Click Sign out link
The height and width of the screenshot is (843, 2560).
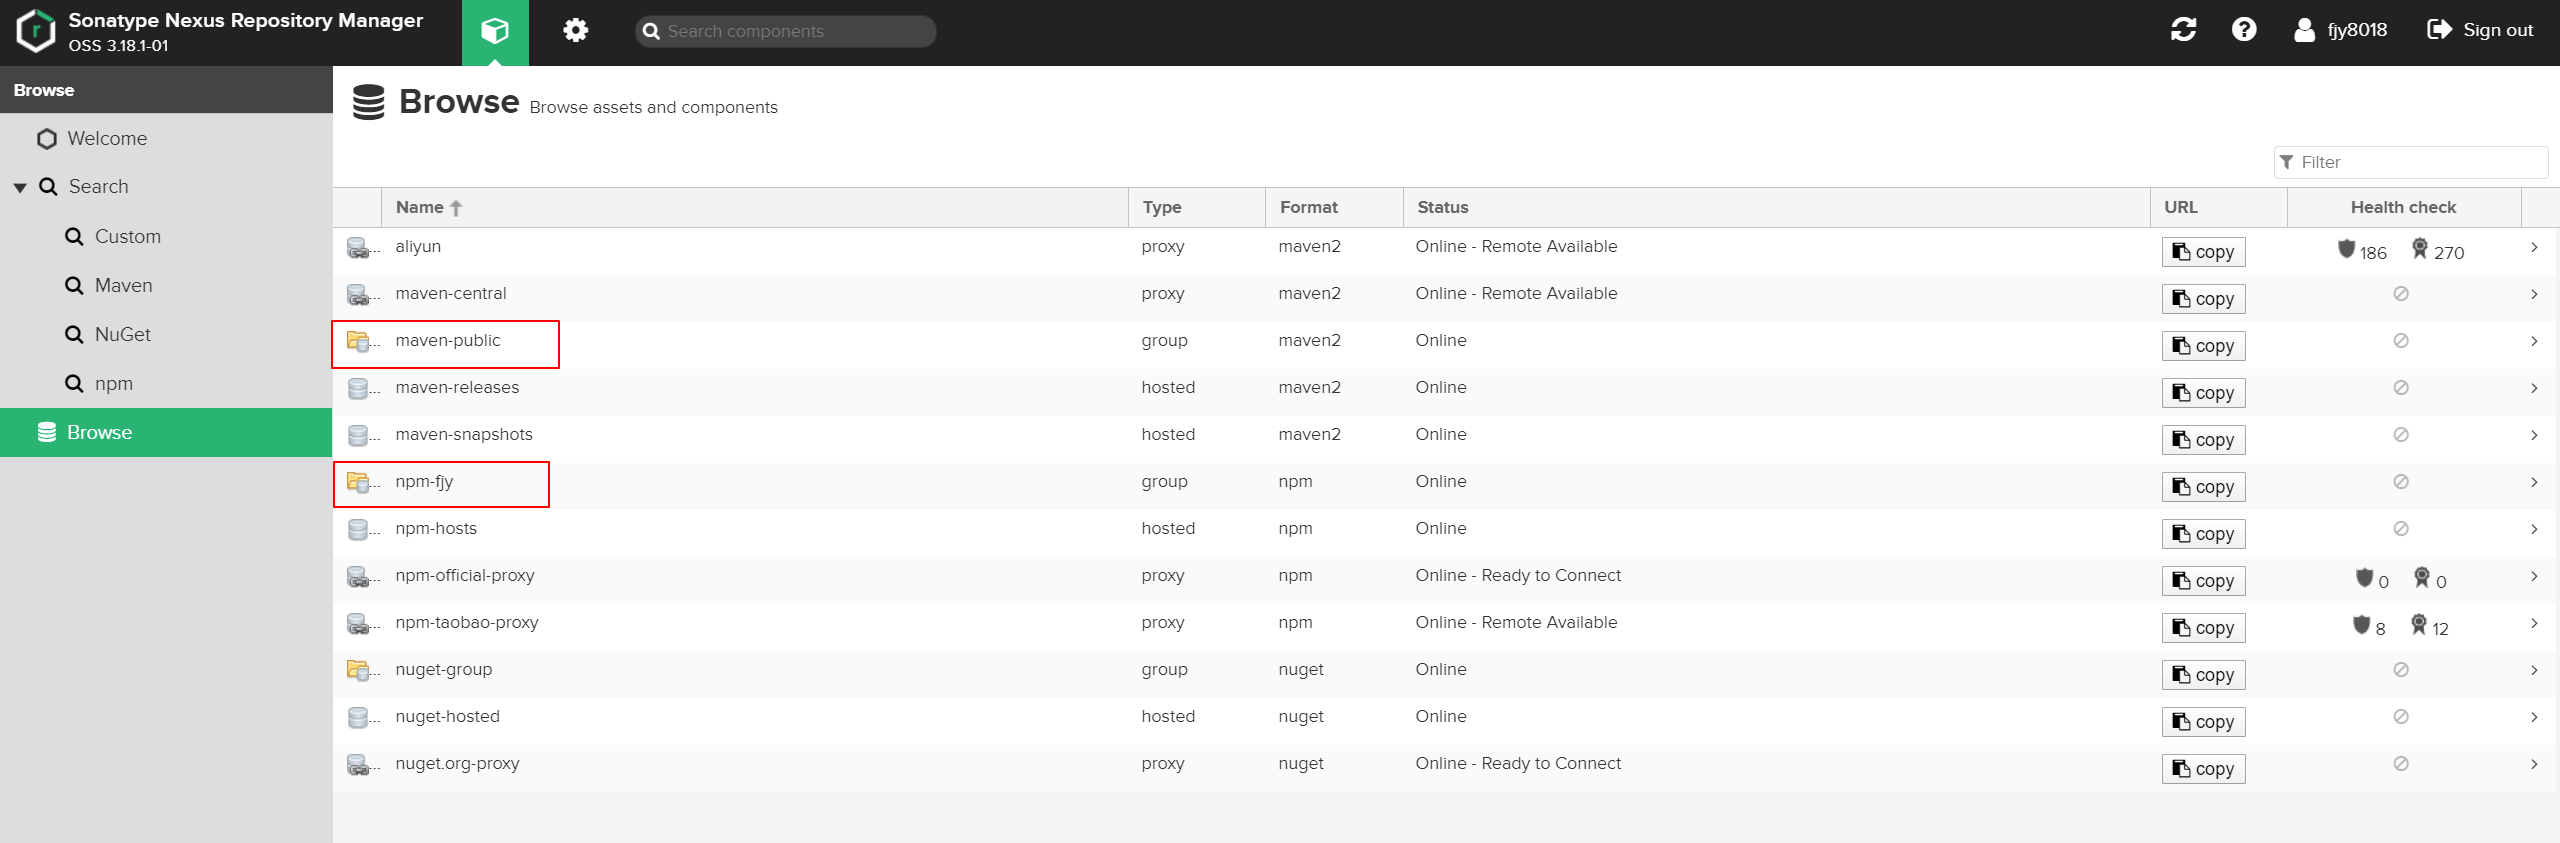click(x=2480, y=30)
